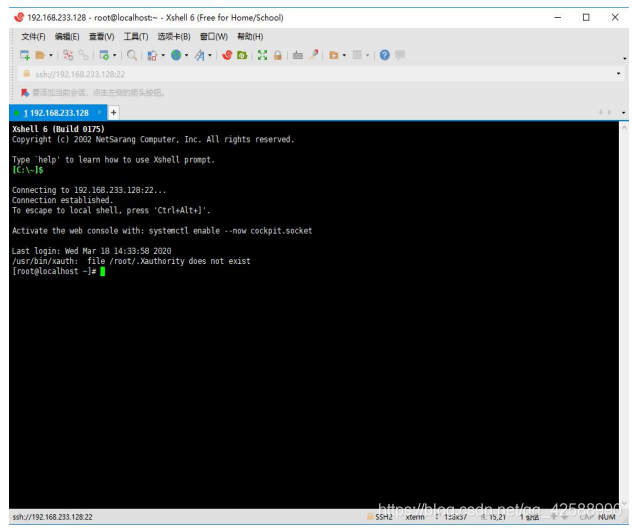Expand the toolbar overflow arrow at right
This screenshot has width=632, height=529.
coord(624,58)
